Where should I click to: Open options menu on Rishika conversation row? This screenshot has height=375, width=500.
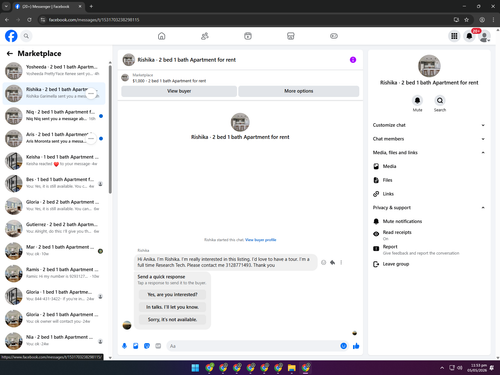point(91,94)
